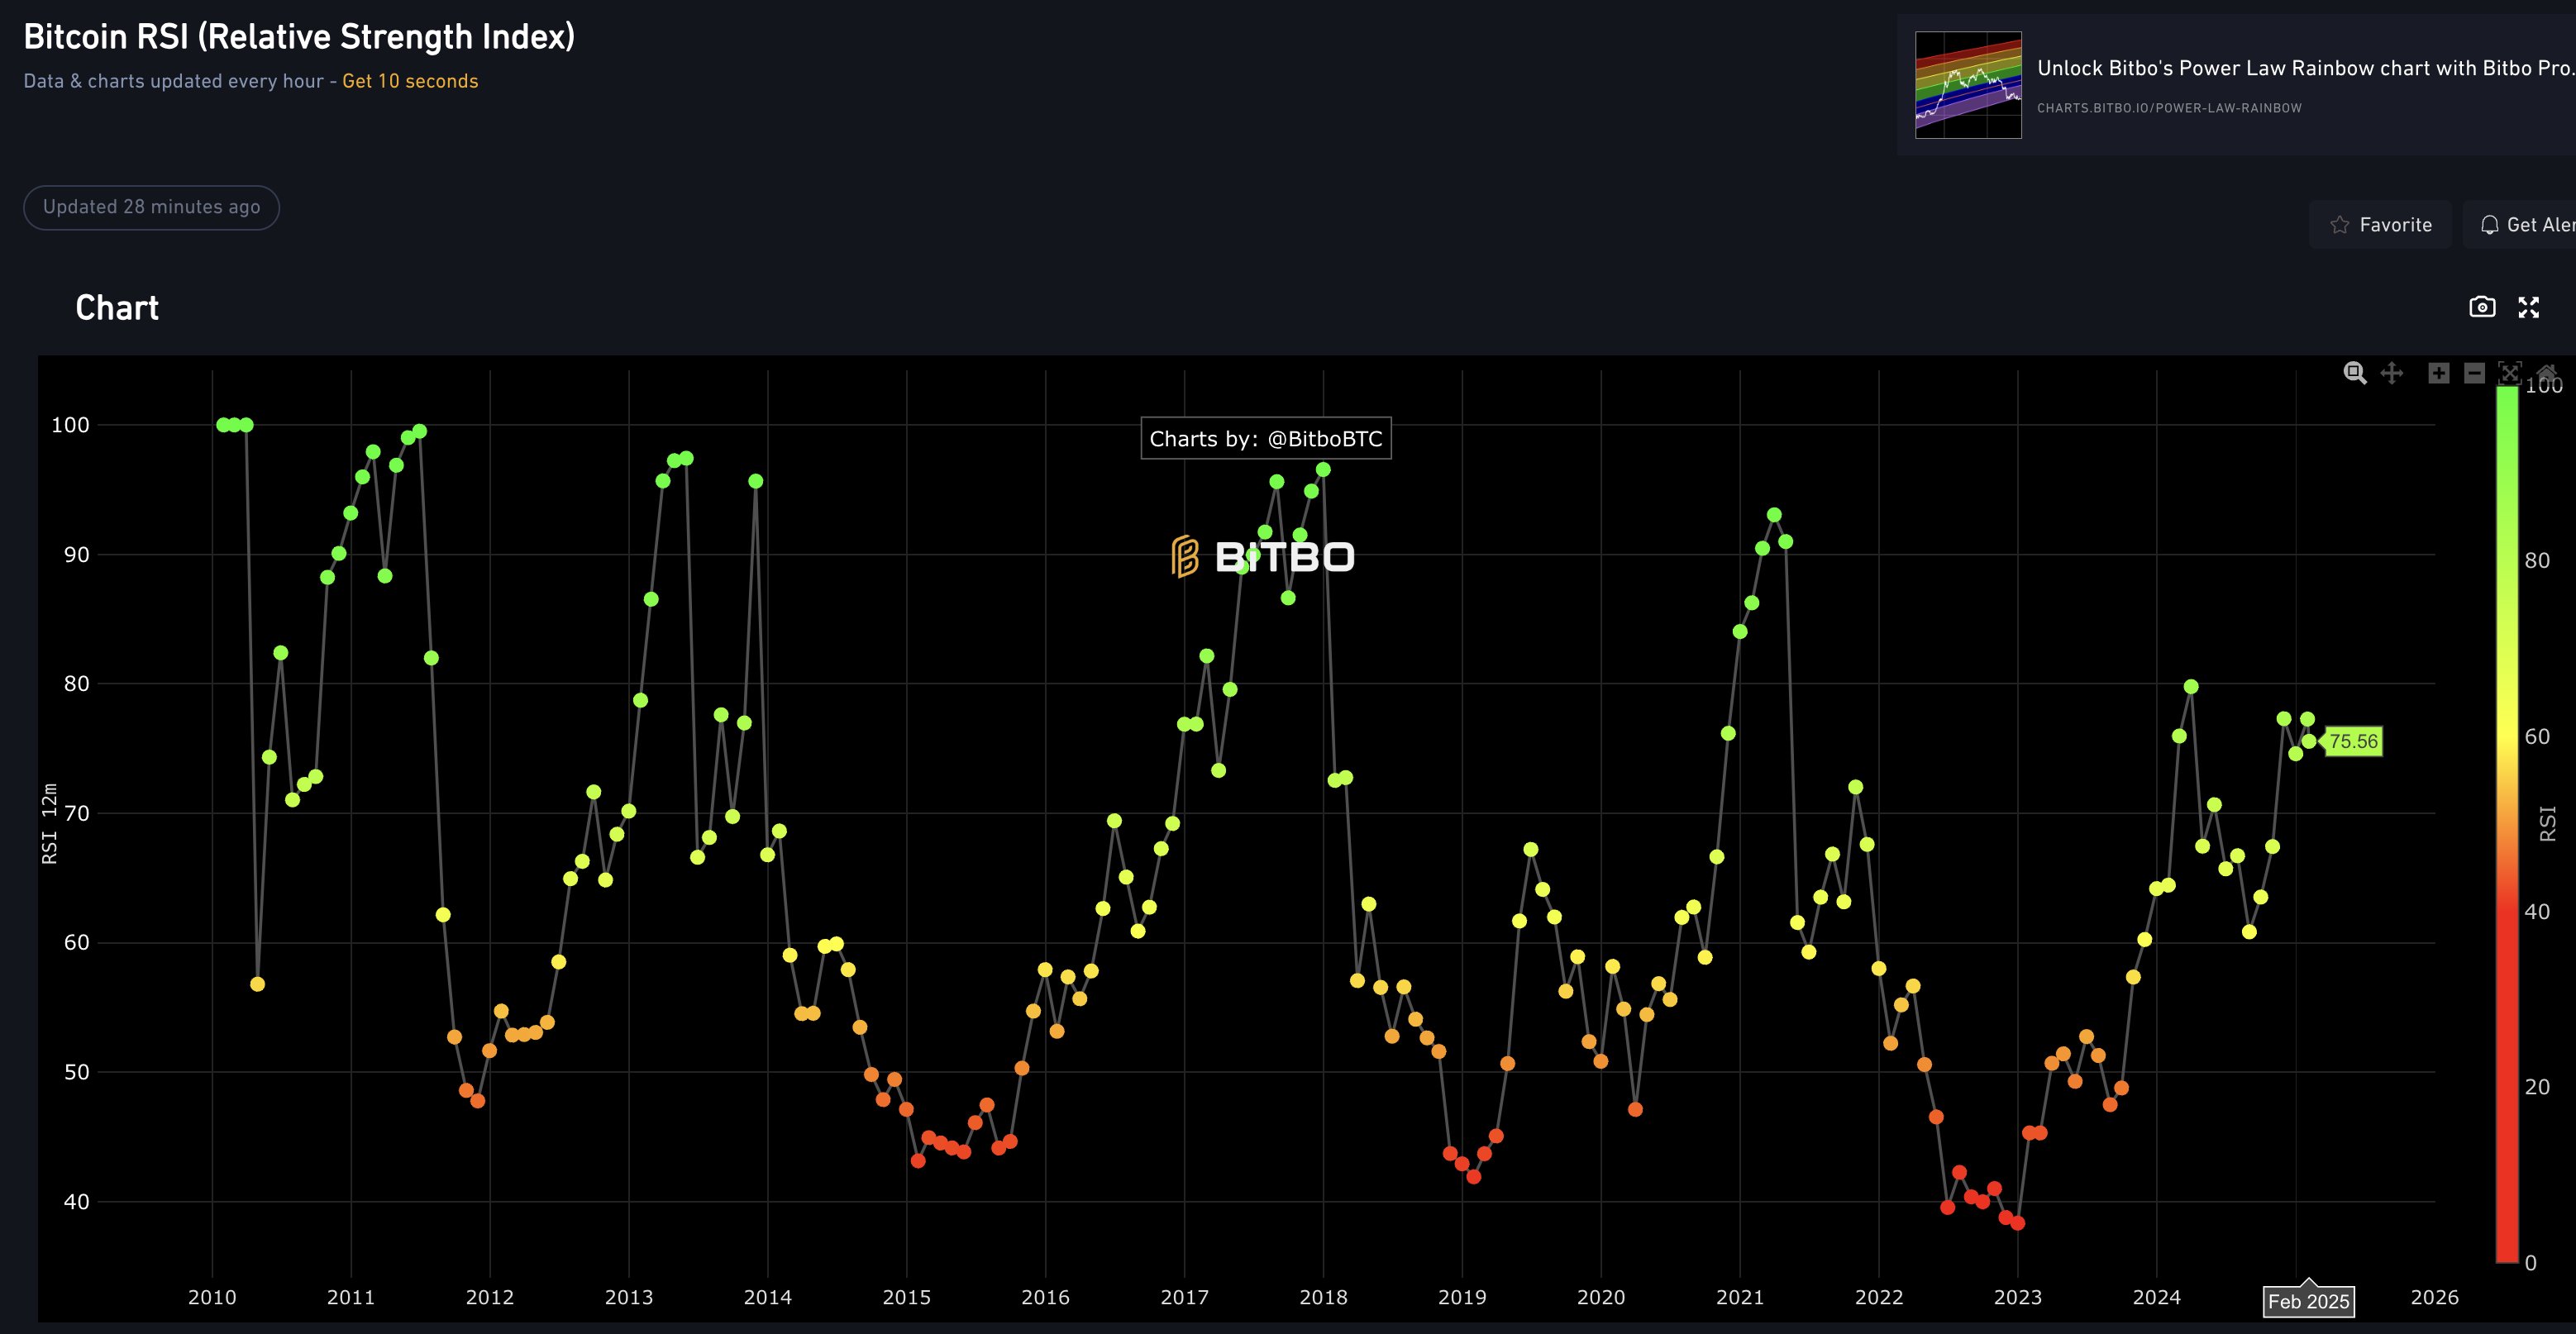2576x1334 pixels.
Task: Click the Get Alerts bell button
Action: point(2526,225)
